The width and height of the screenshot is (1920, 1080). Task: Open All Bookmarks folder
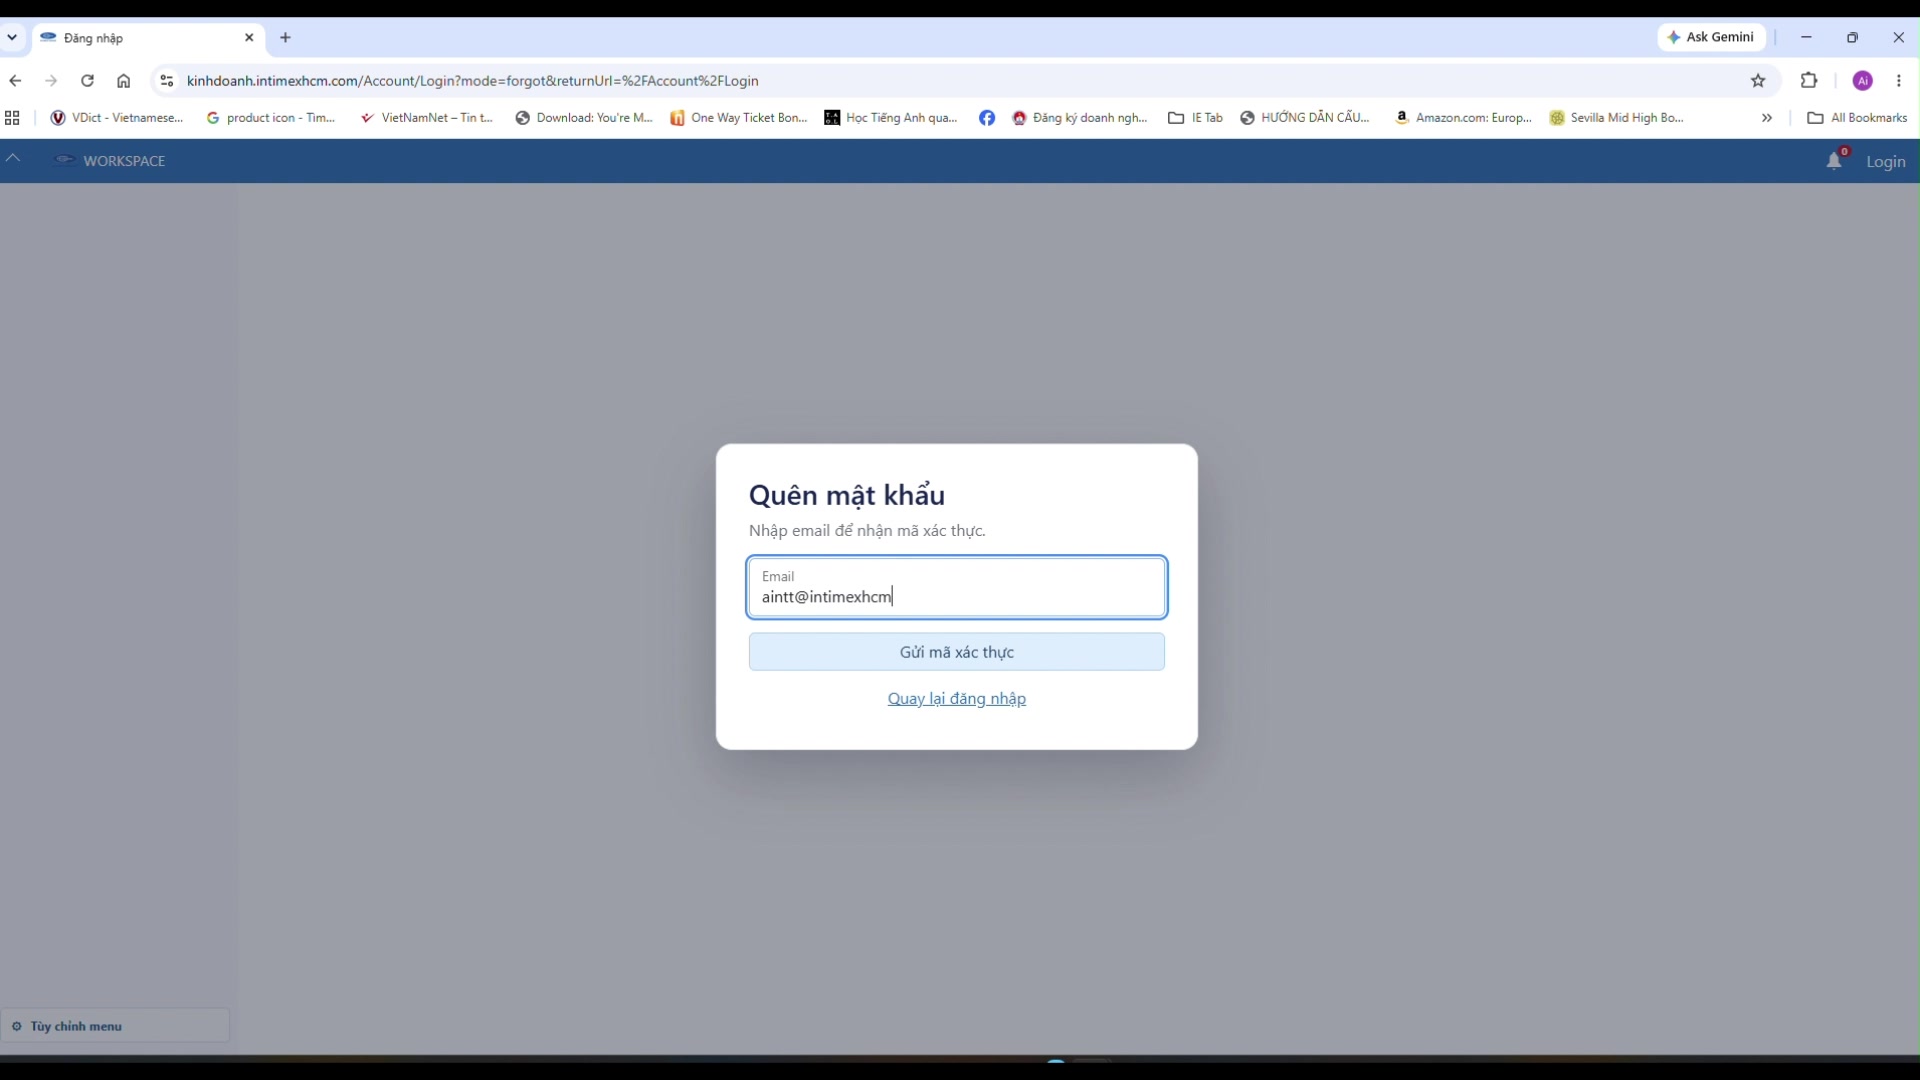click(1857, 118)
